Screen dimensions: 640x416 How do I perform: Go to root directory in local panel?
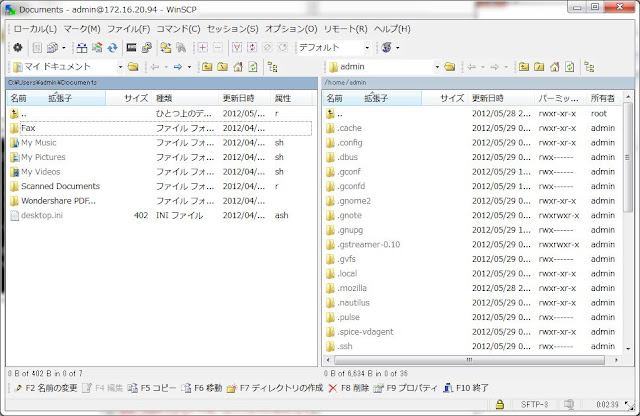222,67
